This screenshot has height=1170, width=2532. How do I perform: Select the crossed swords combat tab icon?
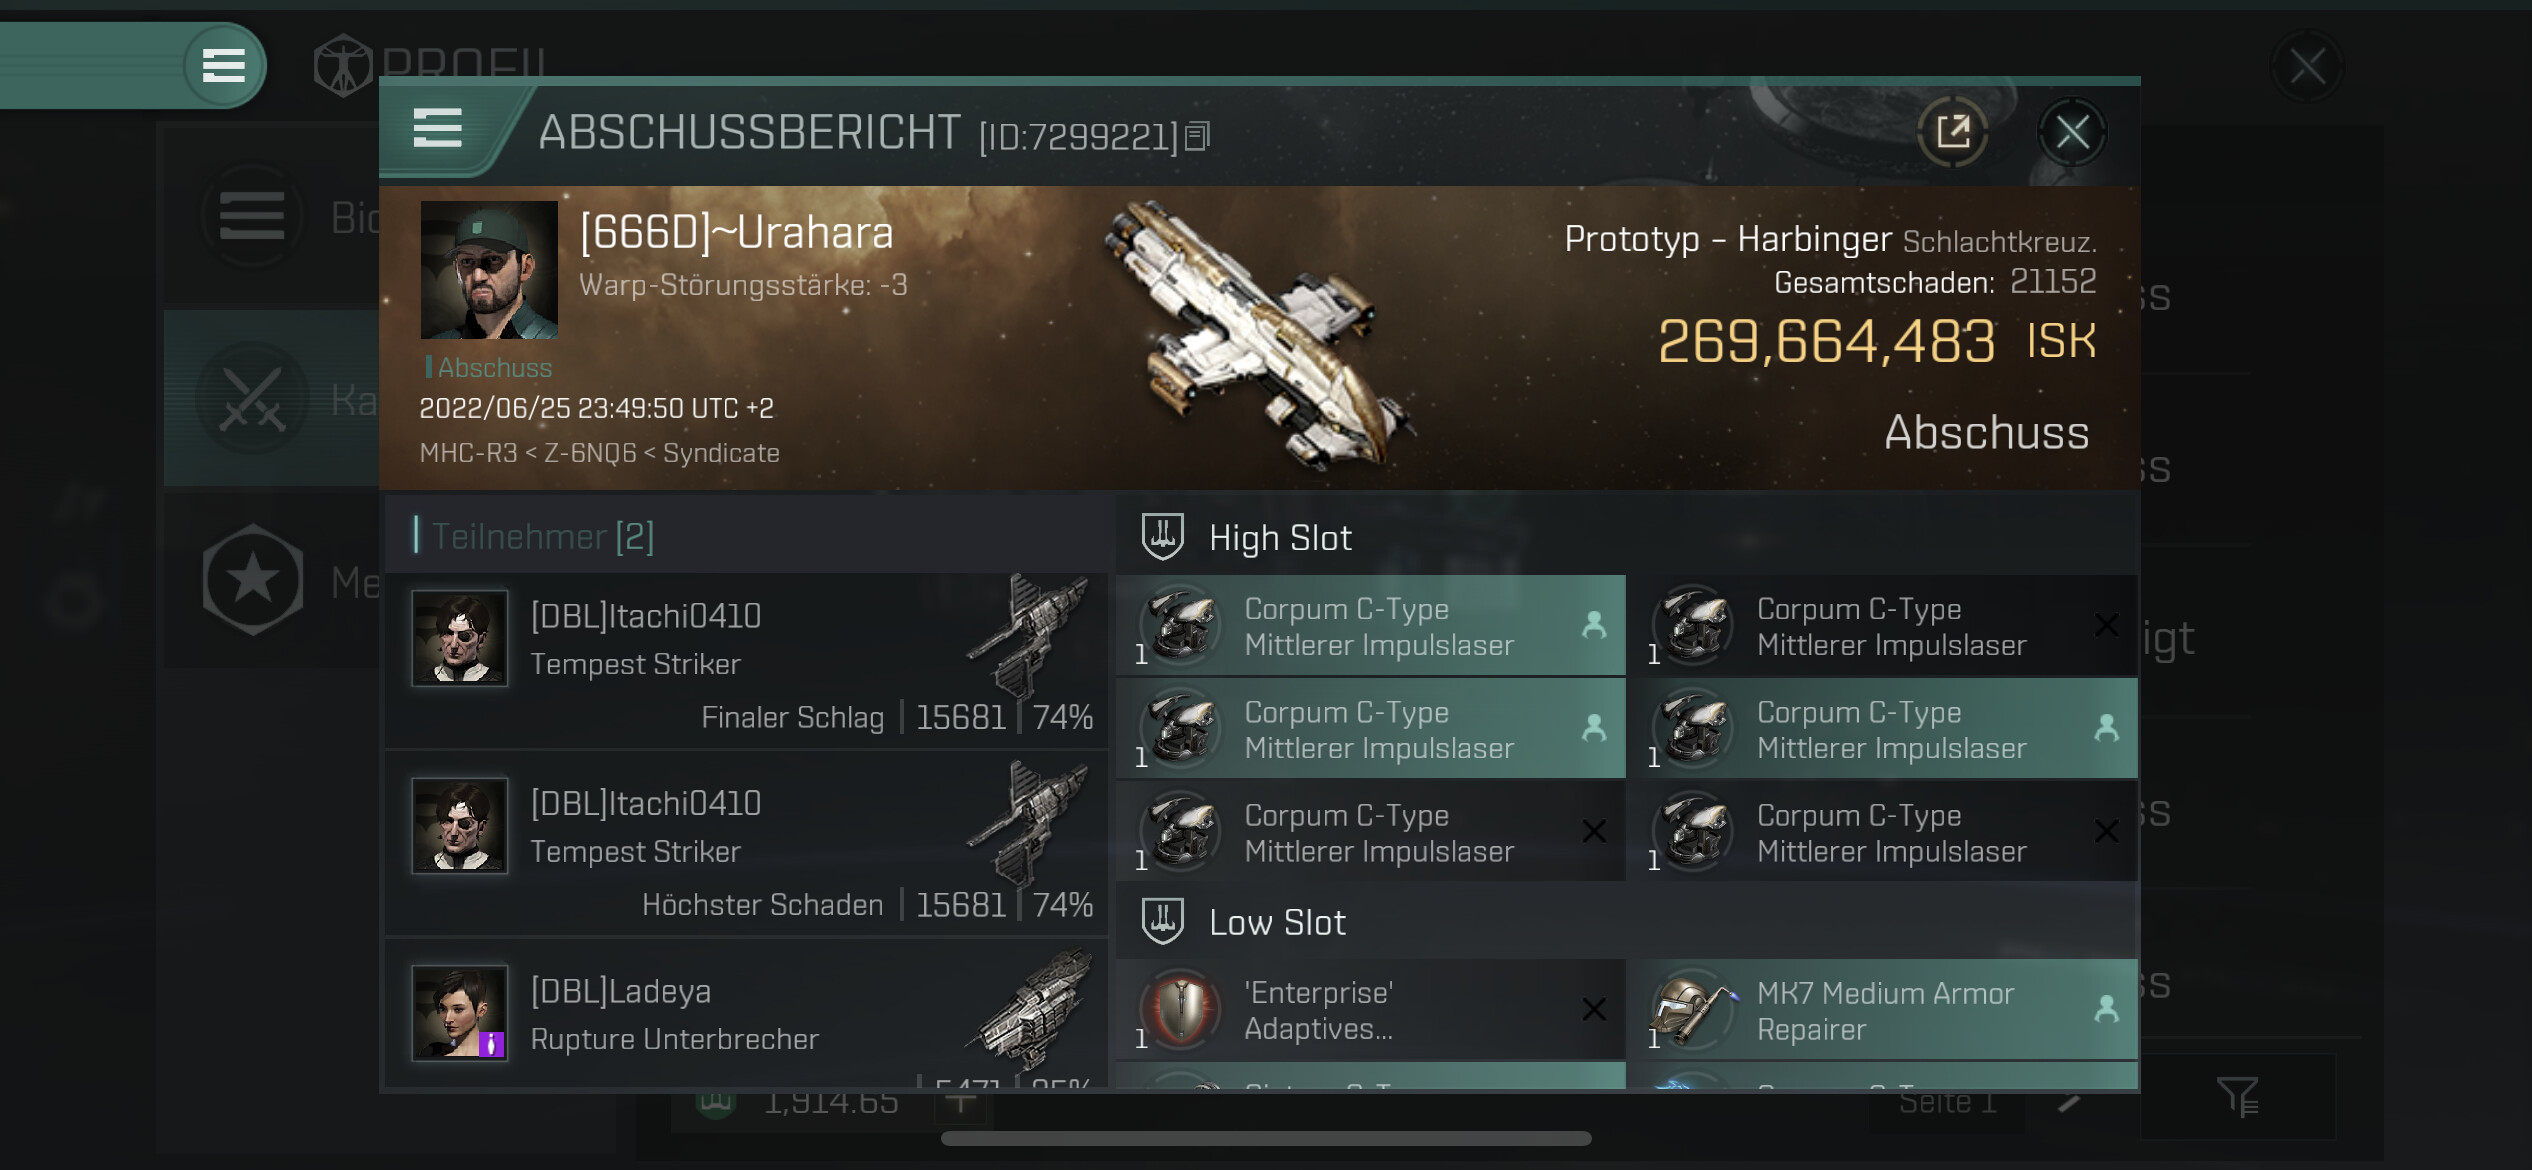[x=252, y=398]
